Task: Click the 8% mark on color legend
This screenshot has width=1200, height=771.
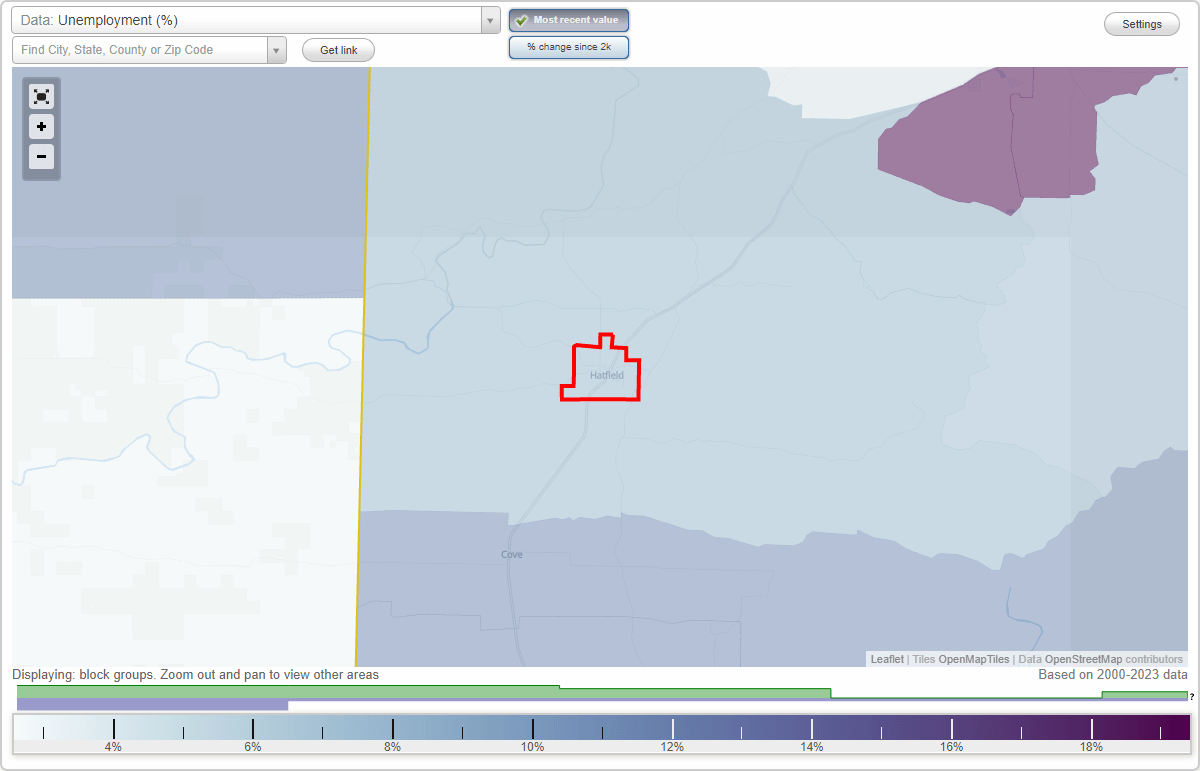Action: [x=393, y=746]
